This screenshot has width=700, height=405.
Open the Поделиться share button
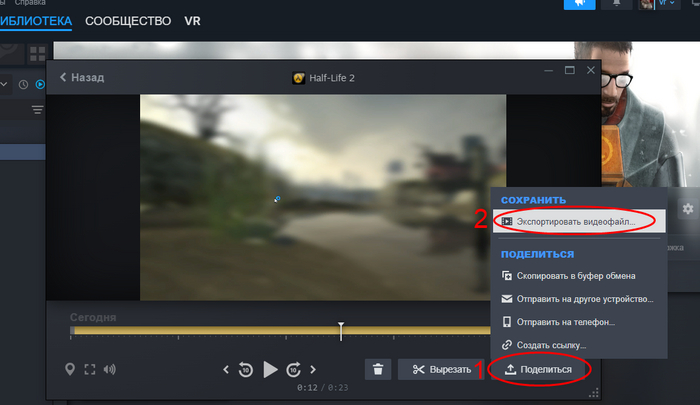click(x=538, y=369)
